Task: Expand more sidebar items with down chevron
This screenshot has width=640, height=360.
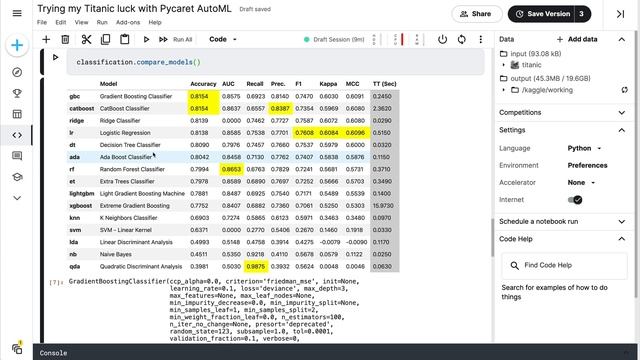Action: (17, 198)
